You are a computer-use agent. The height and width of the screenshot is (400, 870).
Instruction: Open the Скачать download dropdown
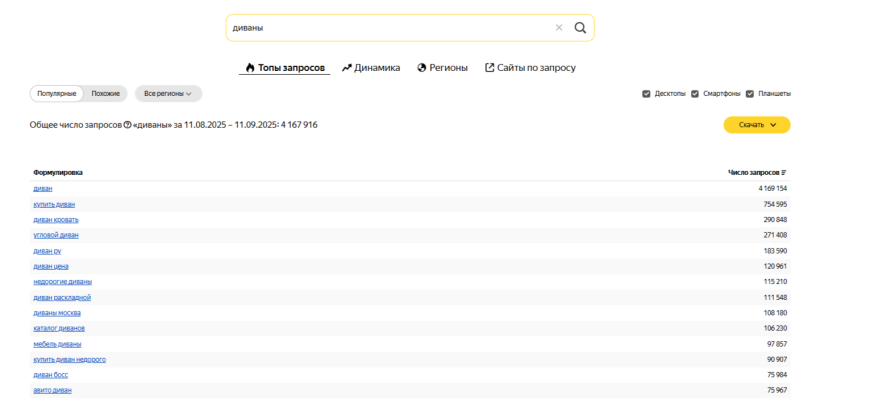point(757,125)
